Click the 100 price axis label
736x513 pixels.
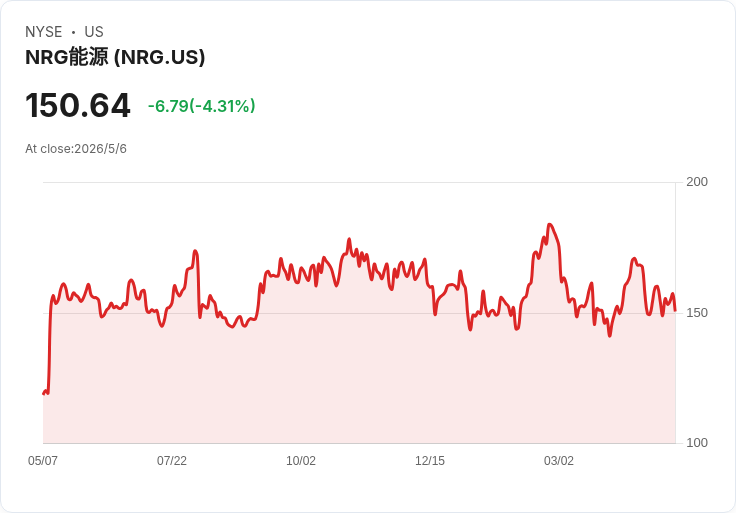(x=697, y=443)
